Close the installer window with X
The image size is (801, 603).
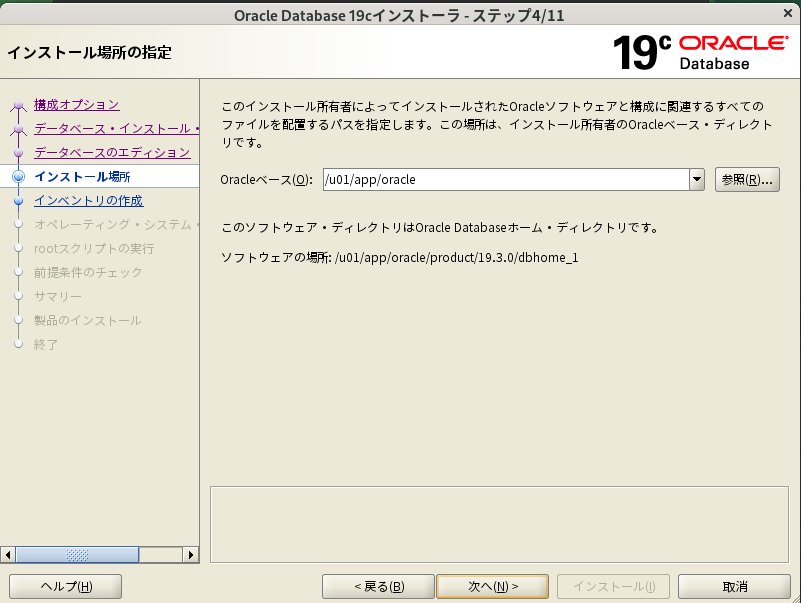point(788,14)
